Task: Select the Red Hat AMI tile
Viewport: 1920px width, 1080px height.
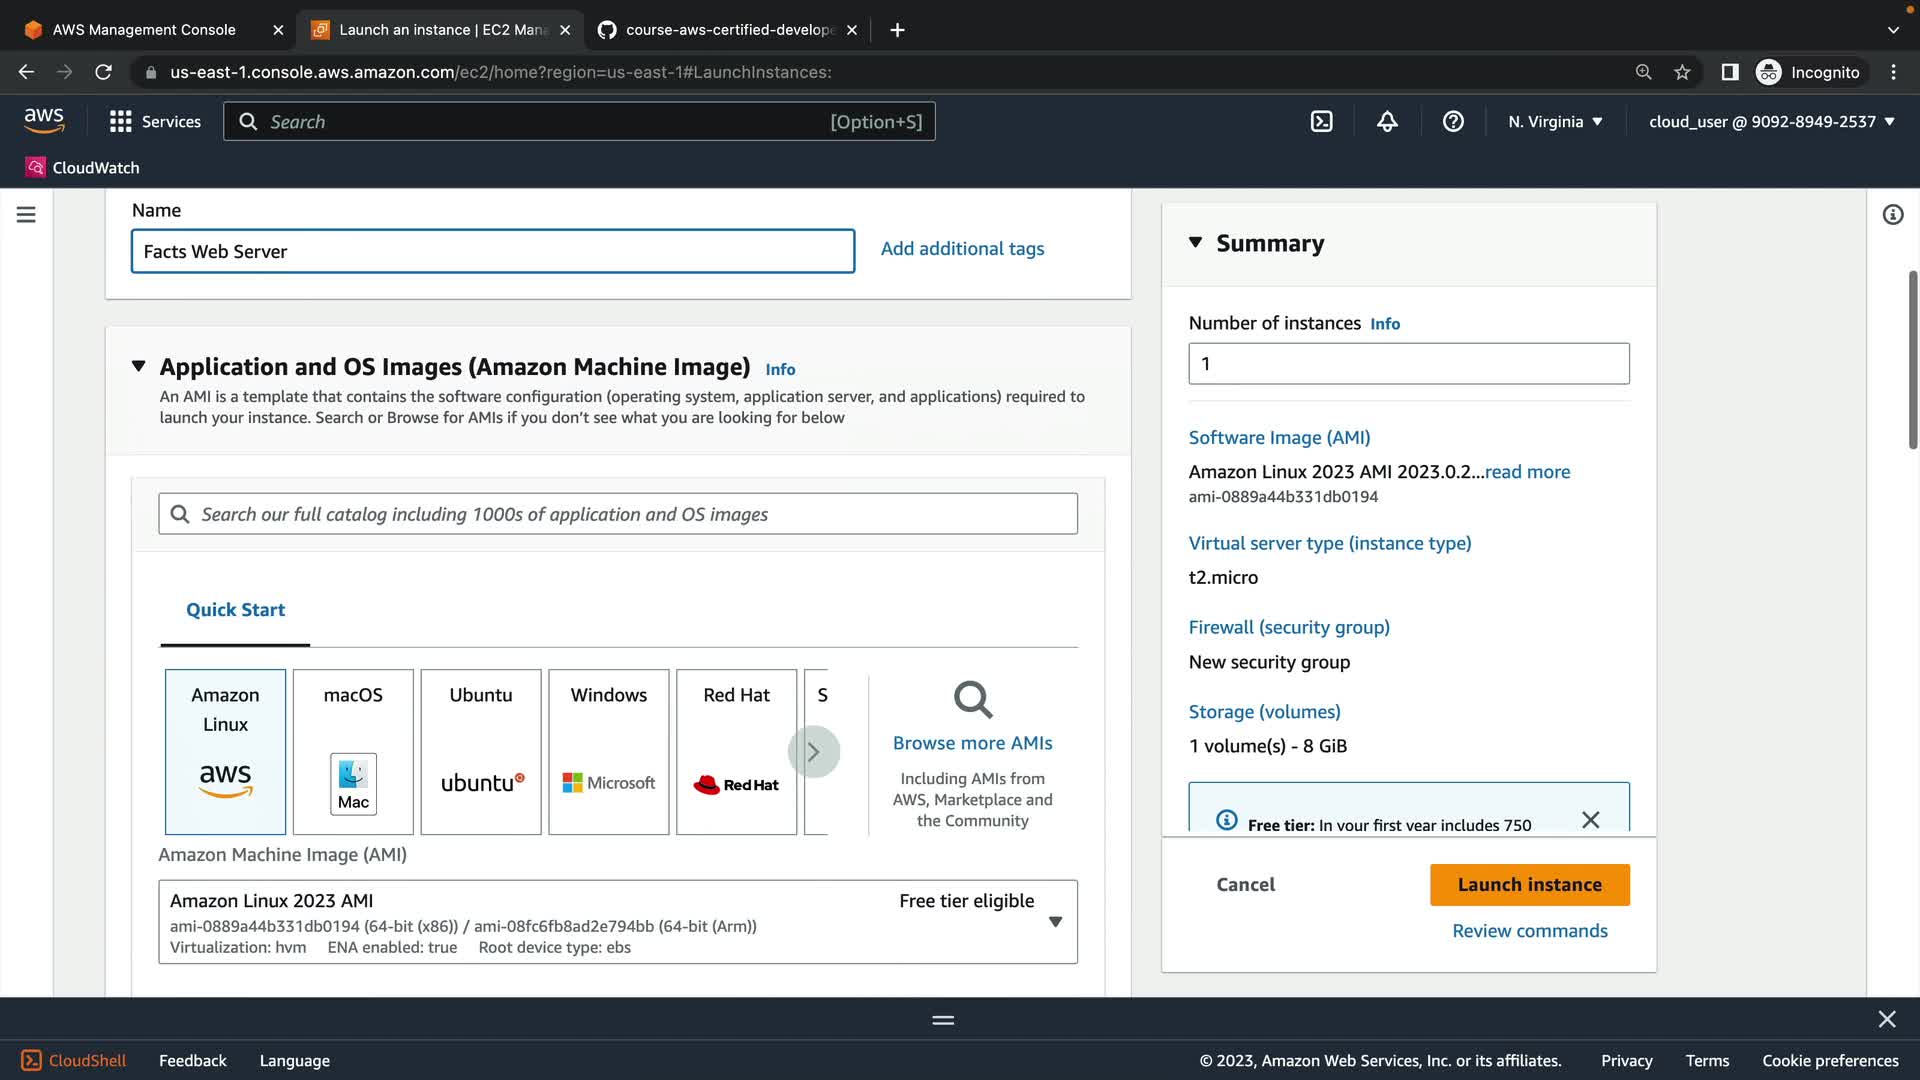Action: [x=736, y=751]
